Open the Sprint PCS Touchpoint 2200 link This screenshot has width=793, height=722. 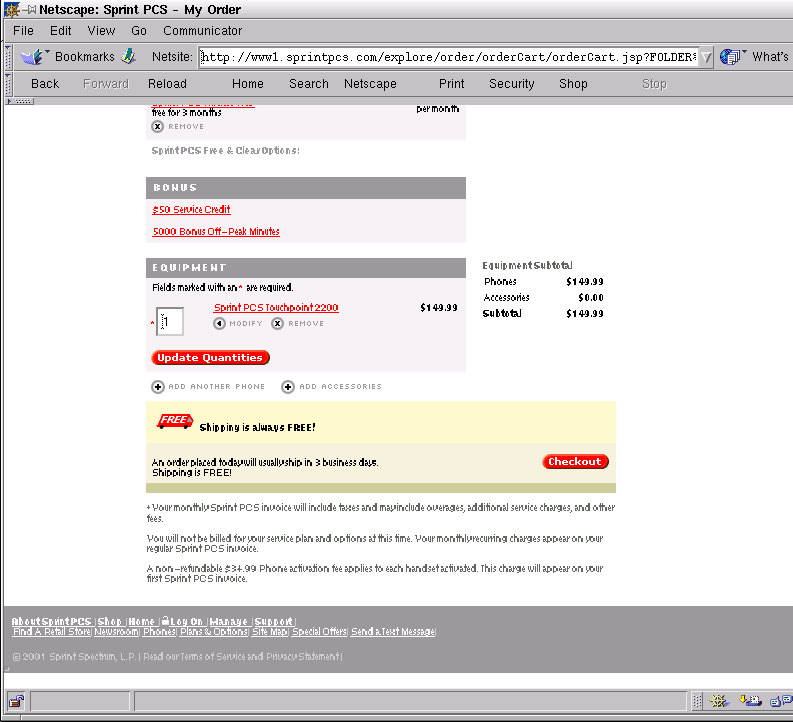tap(276, 307)
